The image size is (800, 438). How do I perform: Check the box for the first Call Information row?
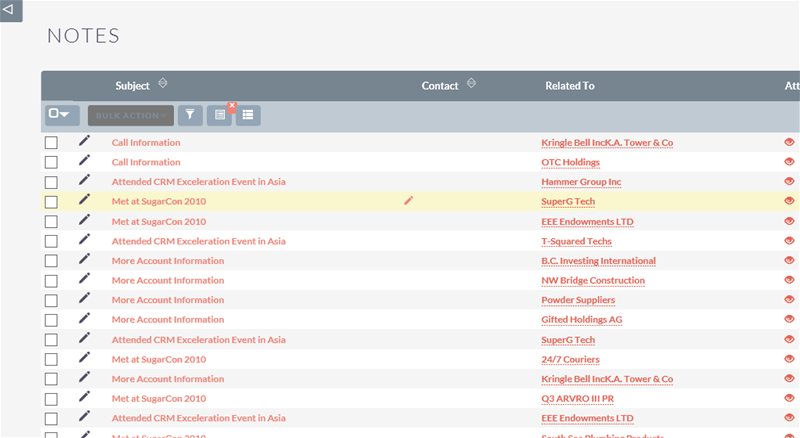coord(51,143)
